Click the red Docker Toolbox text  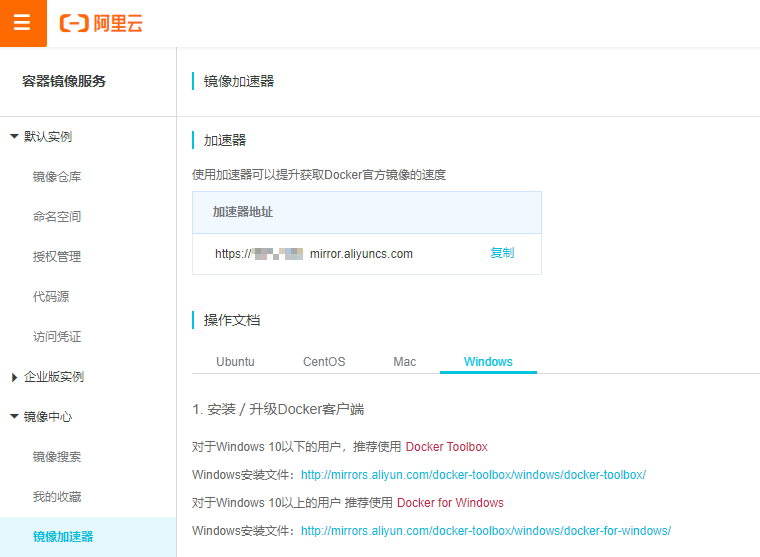click(x=446, y=447)
